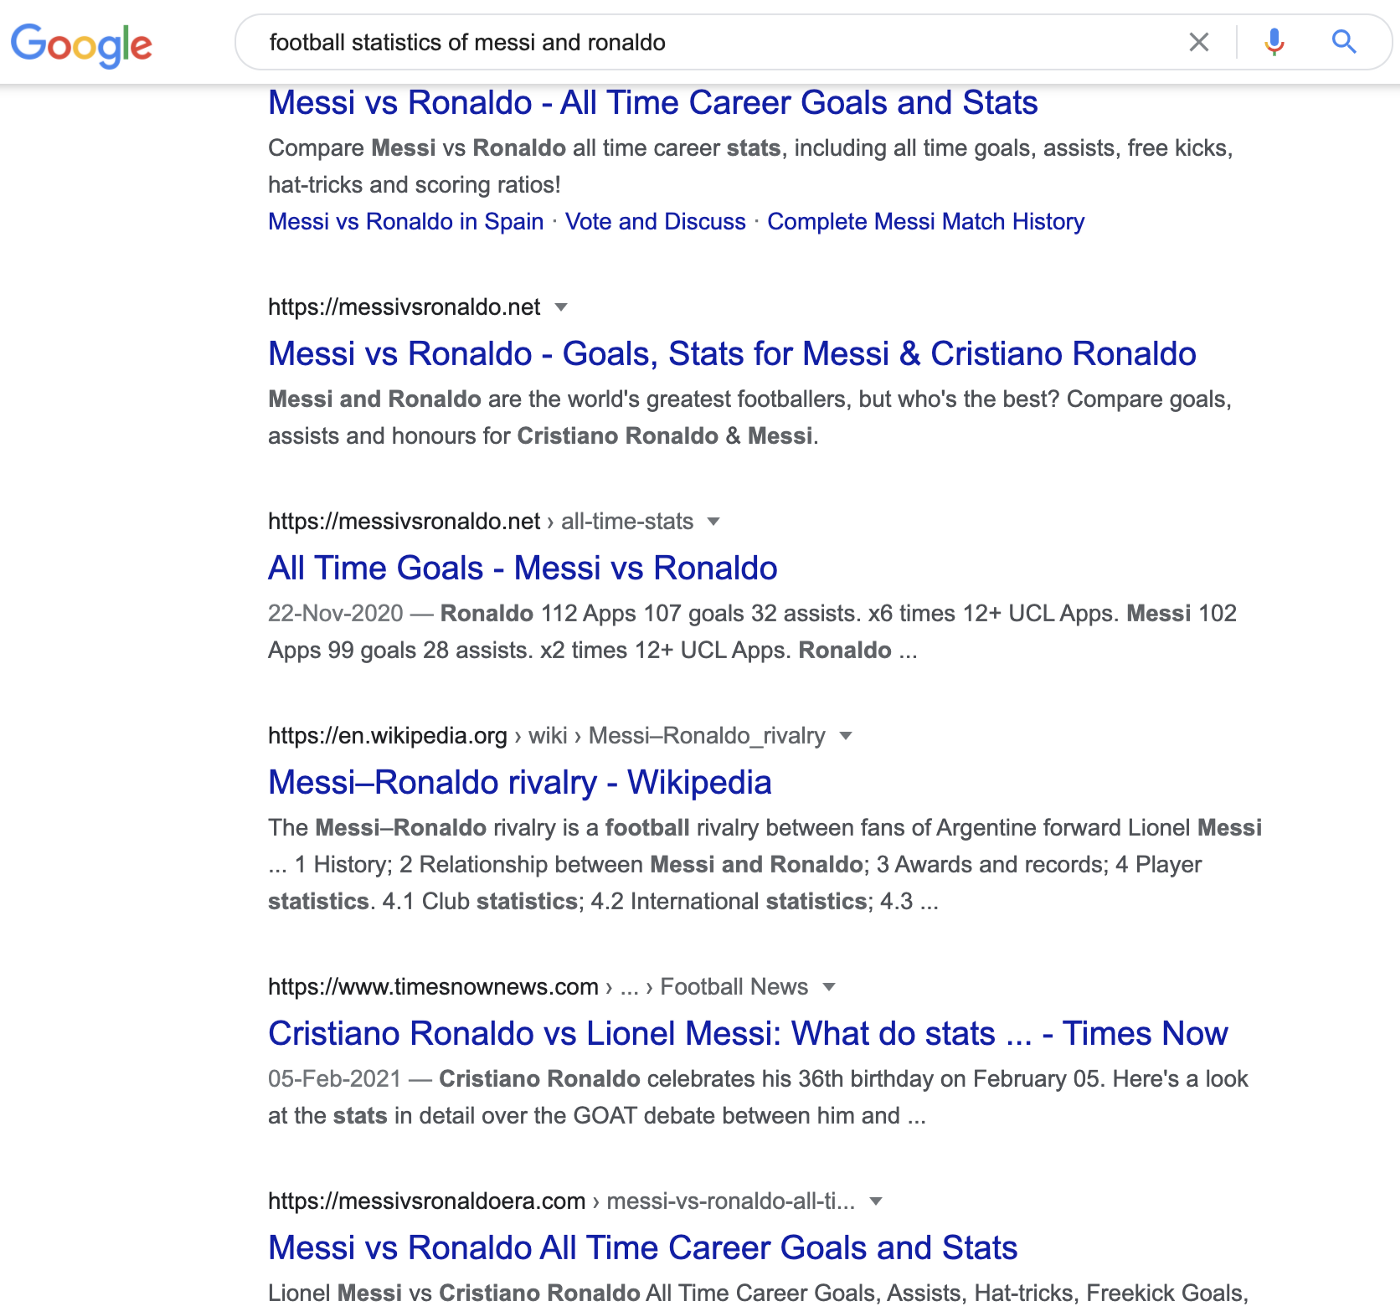Submit search using magnifying glass icon
This screenshot has height=1316, width=1400.
click(1344, 42)
